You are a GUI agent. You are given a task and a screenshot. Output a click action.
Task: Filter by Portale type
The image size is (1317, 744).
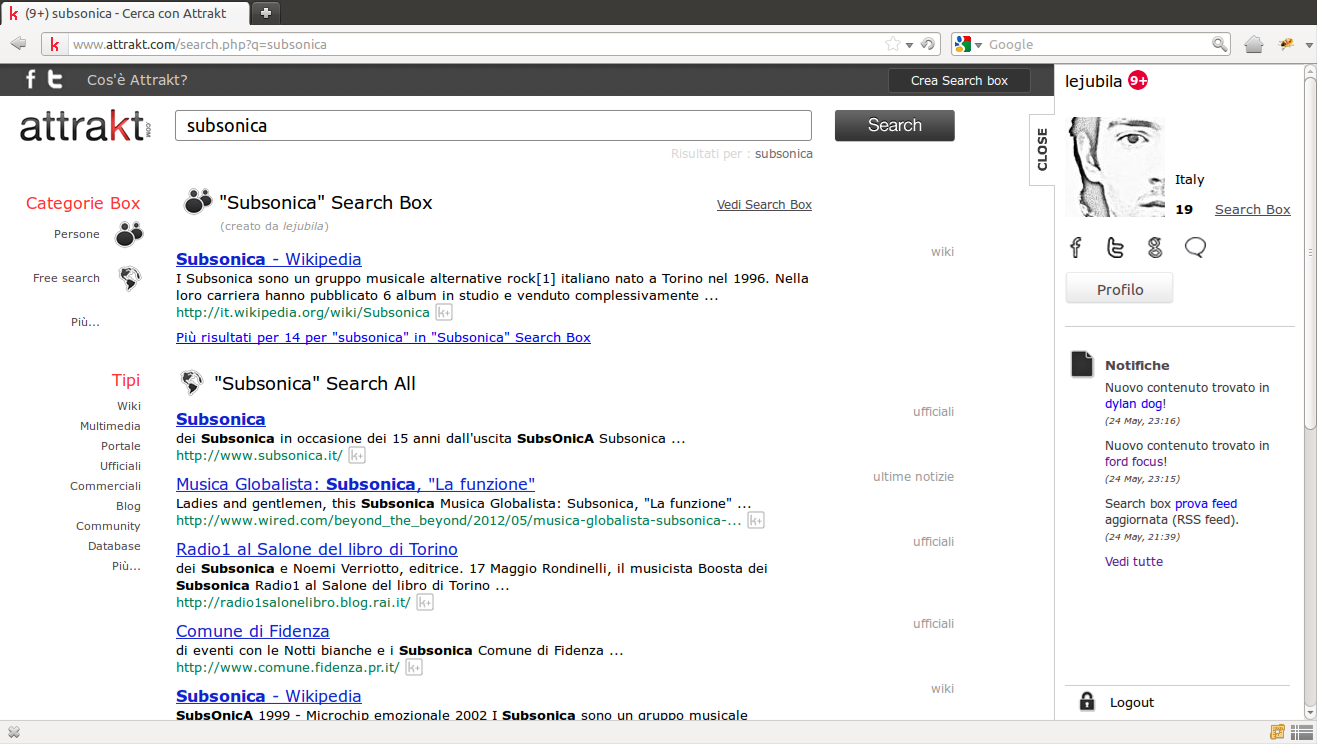tap(121, 446)
